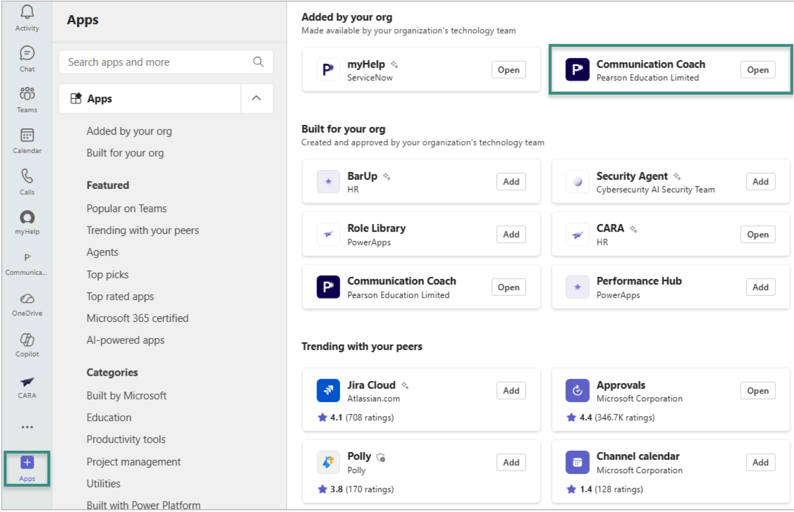Open the Activity bell icon
The height and width of the screenshot is (512, 794).
tap(27, 12)
